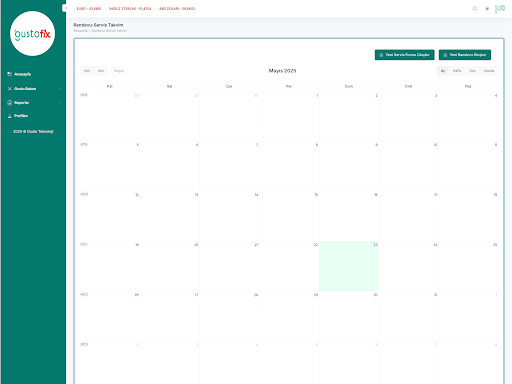Click the Çar column header
512x384 pixels.
(x=229, y=86)
